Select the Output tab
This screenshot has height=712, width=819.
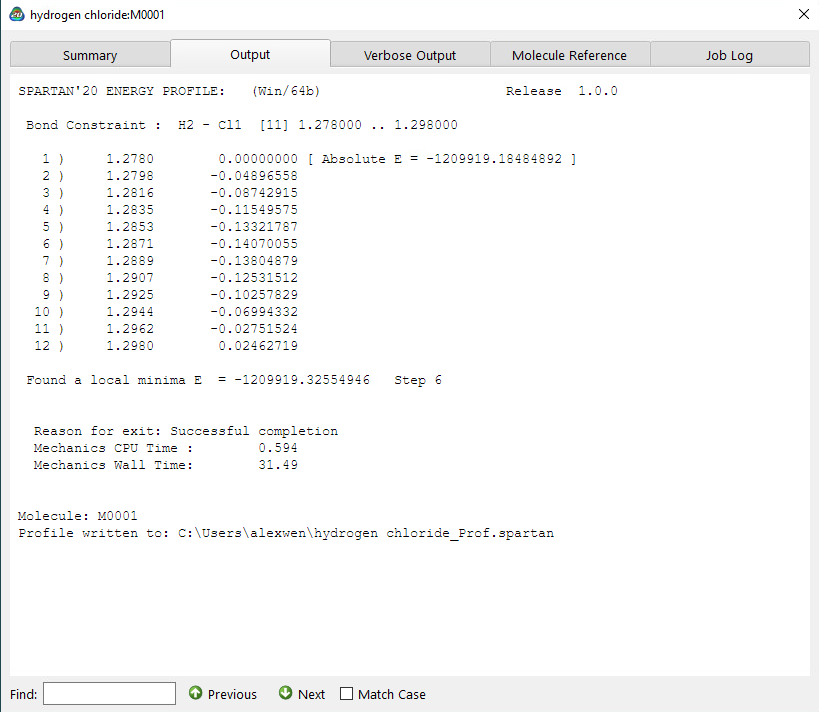coord(249,54)
